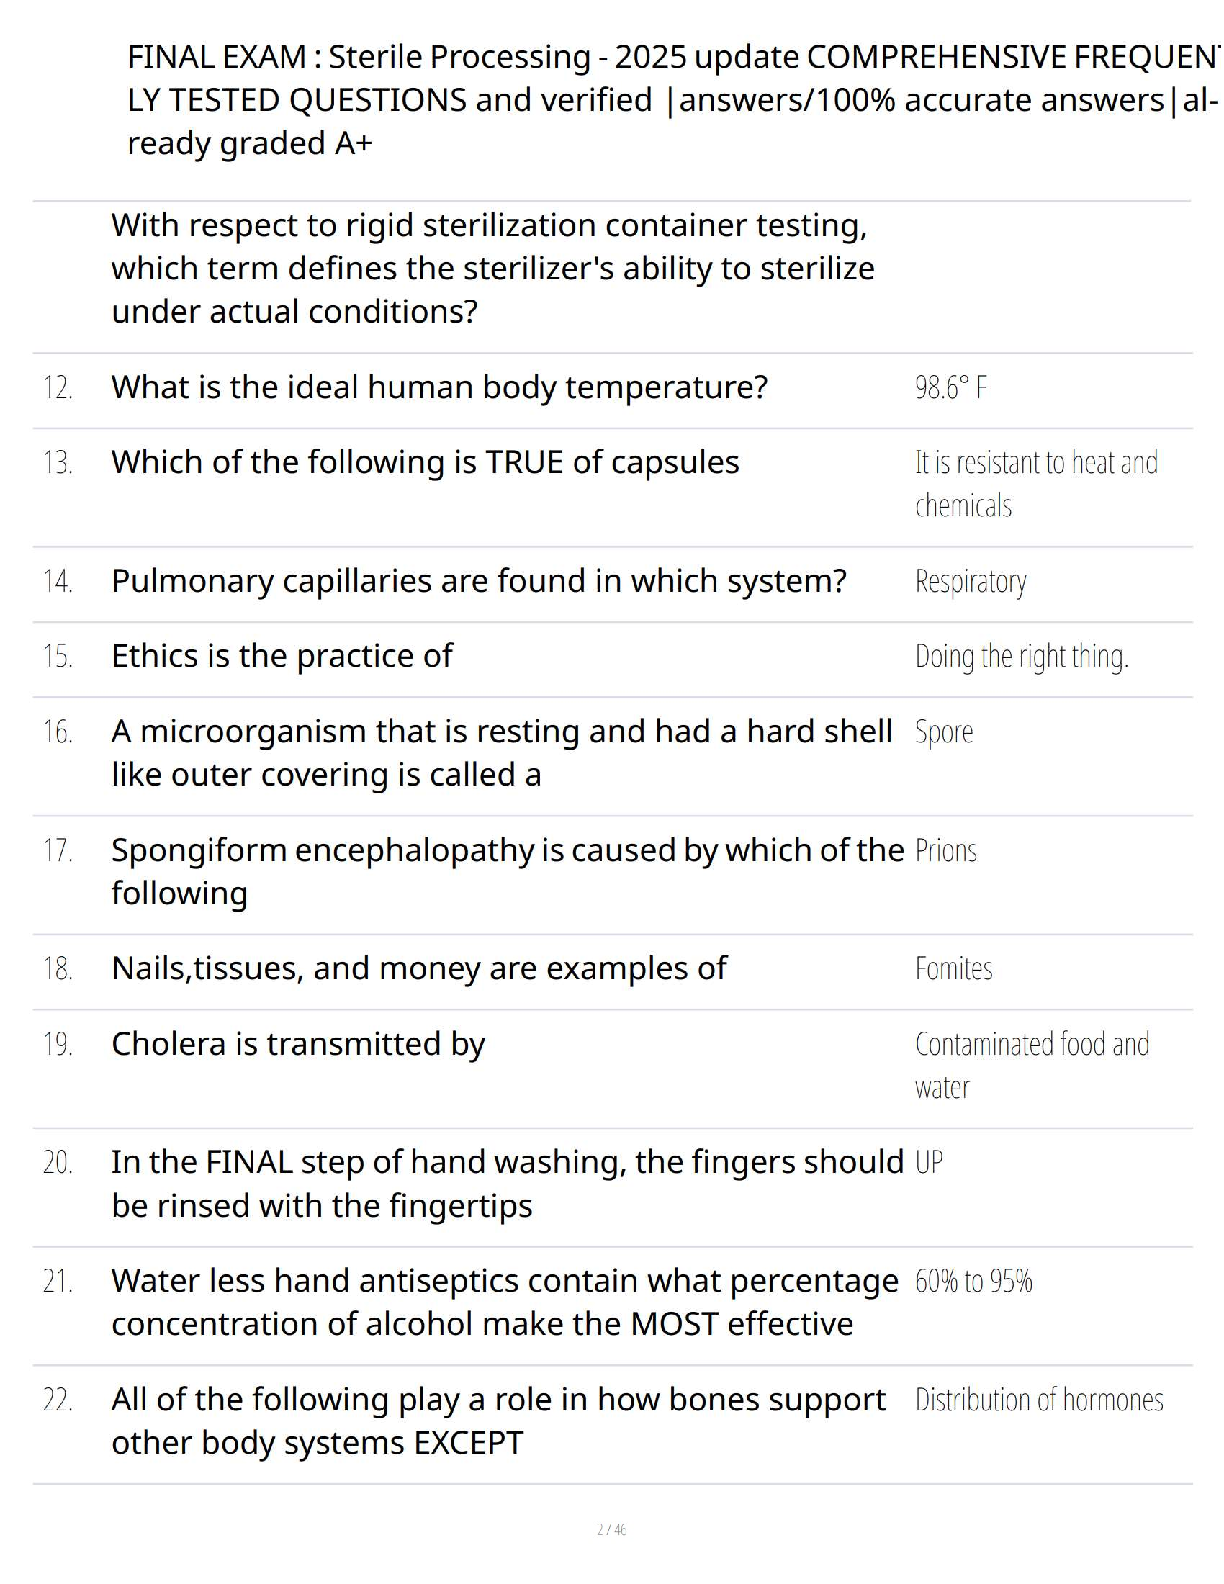Screen dimensions: 1224x1584
Task: Click question 20 about final hand washing step
Action: click(506, 1183)
